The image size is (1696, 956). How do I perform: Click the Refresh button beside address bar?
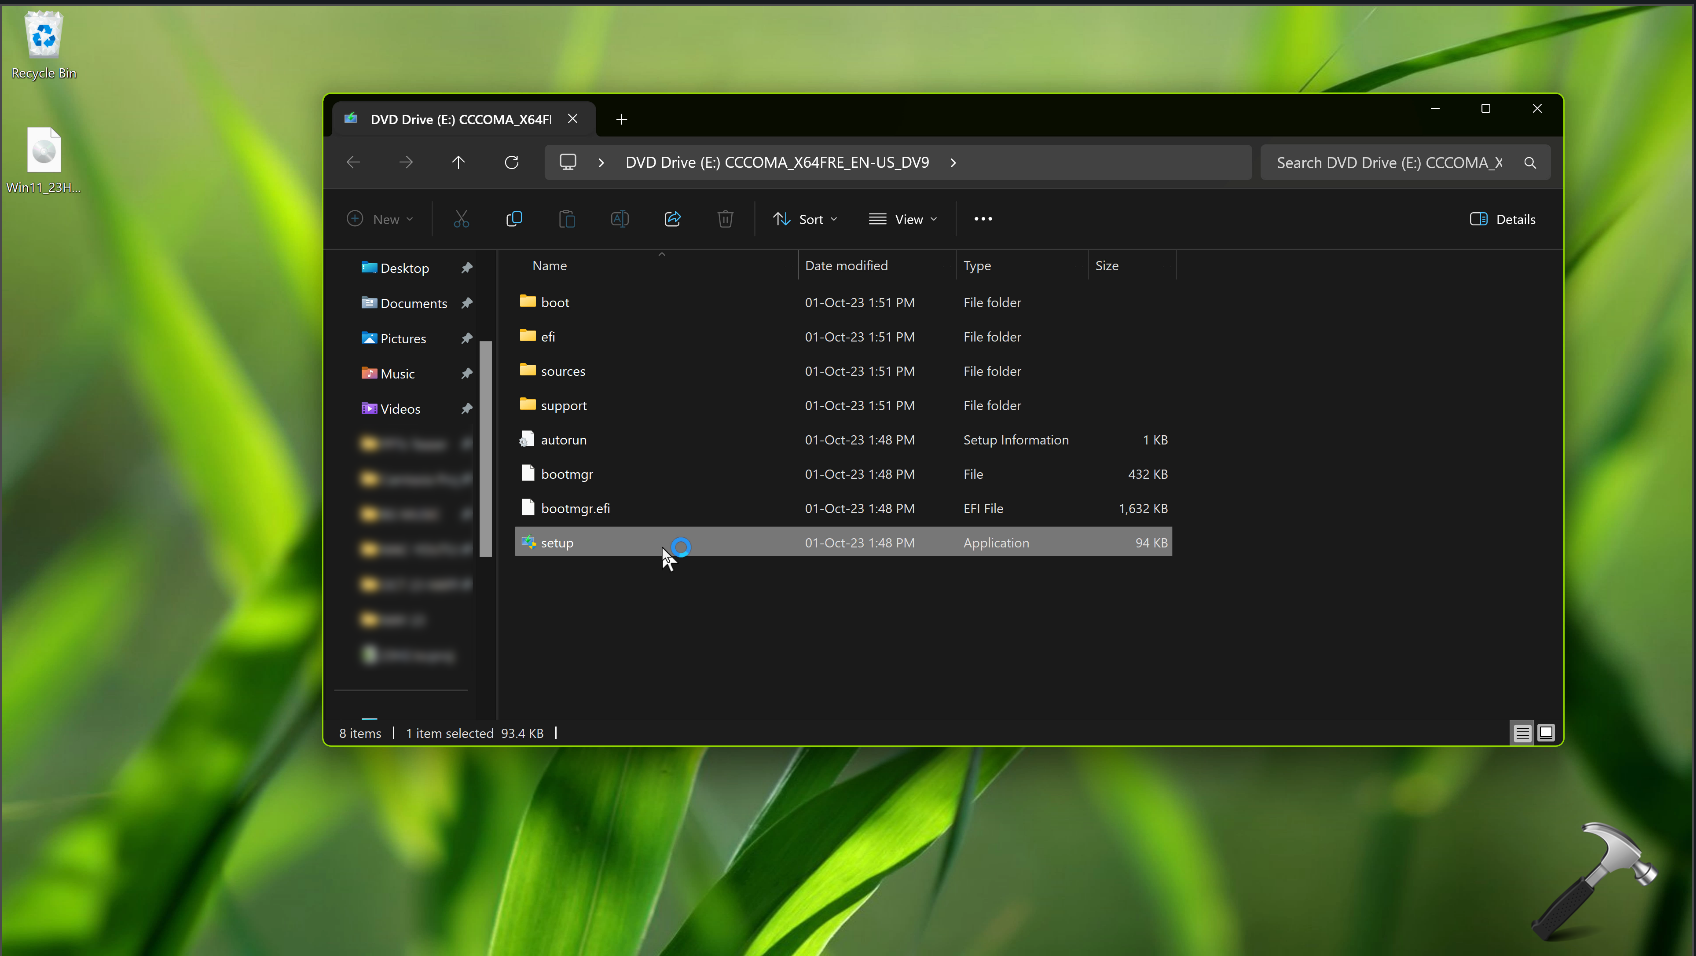pyautogui.click(x=512, y=162)
